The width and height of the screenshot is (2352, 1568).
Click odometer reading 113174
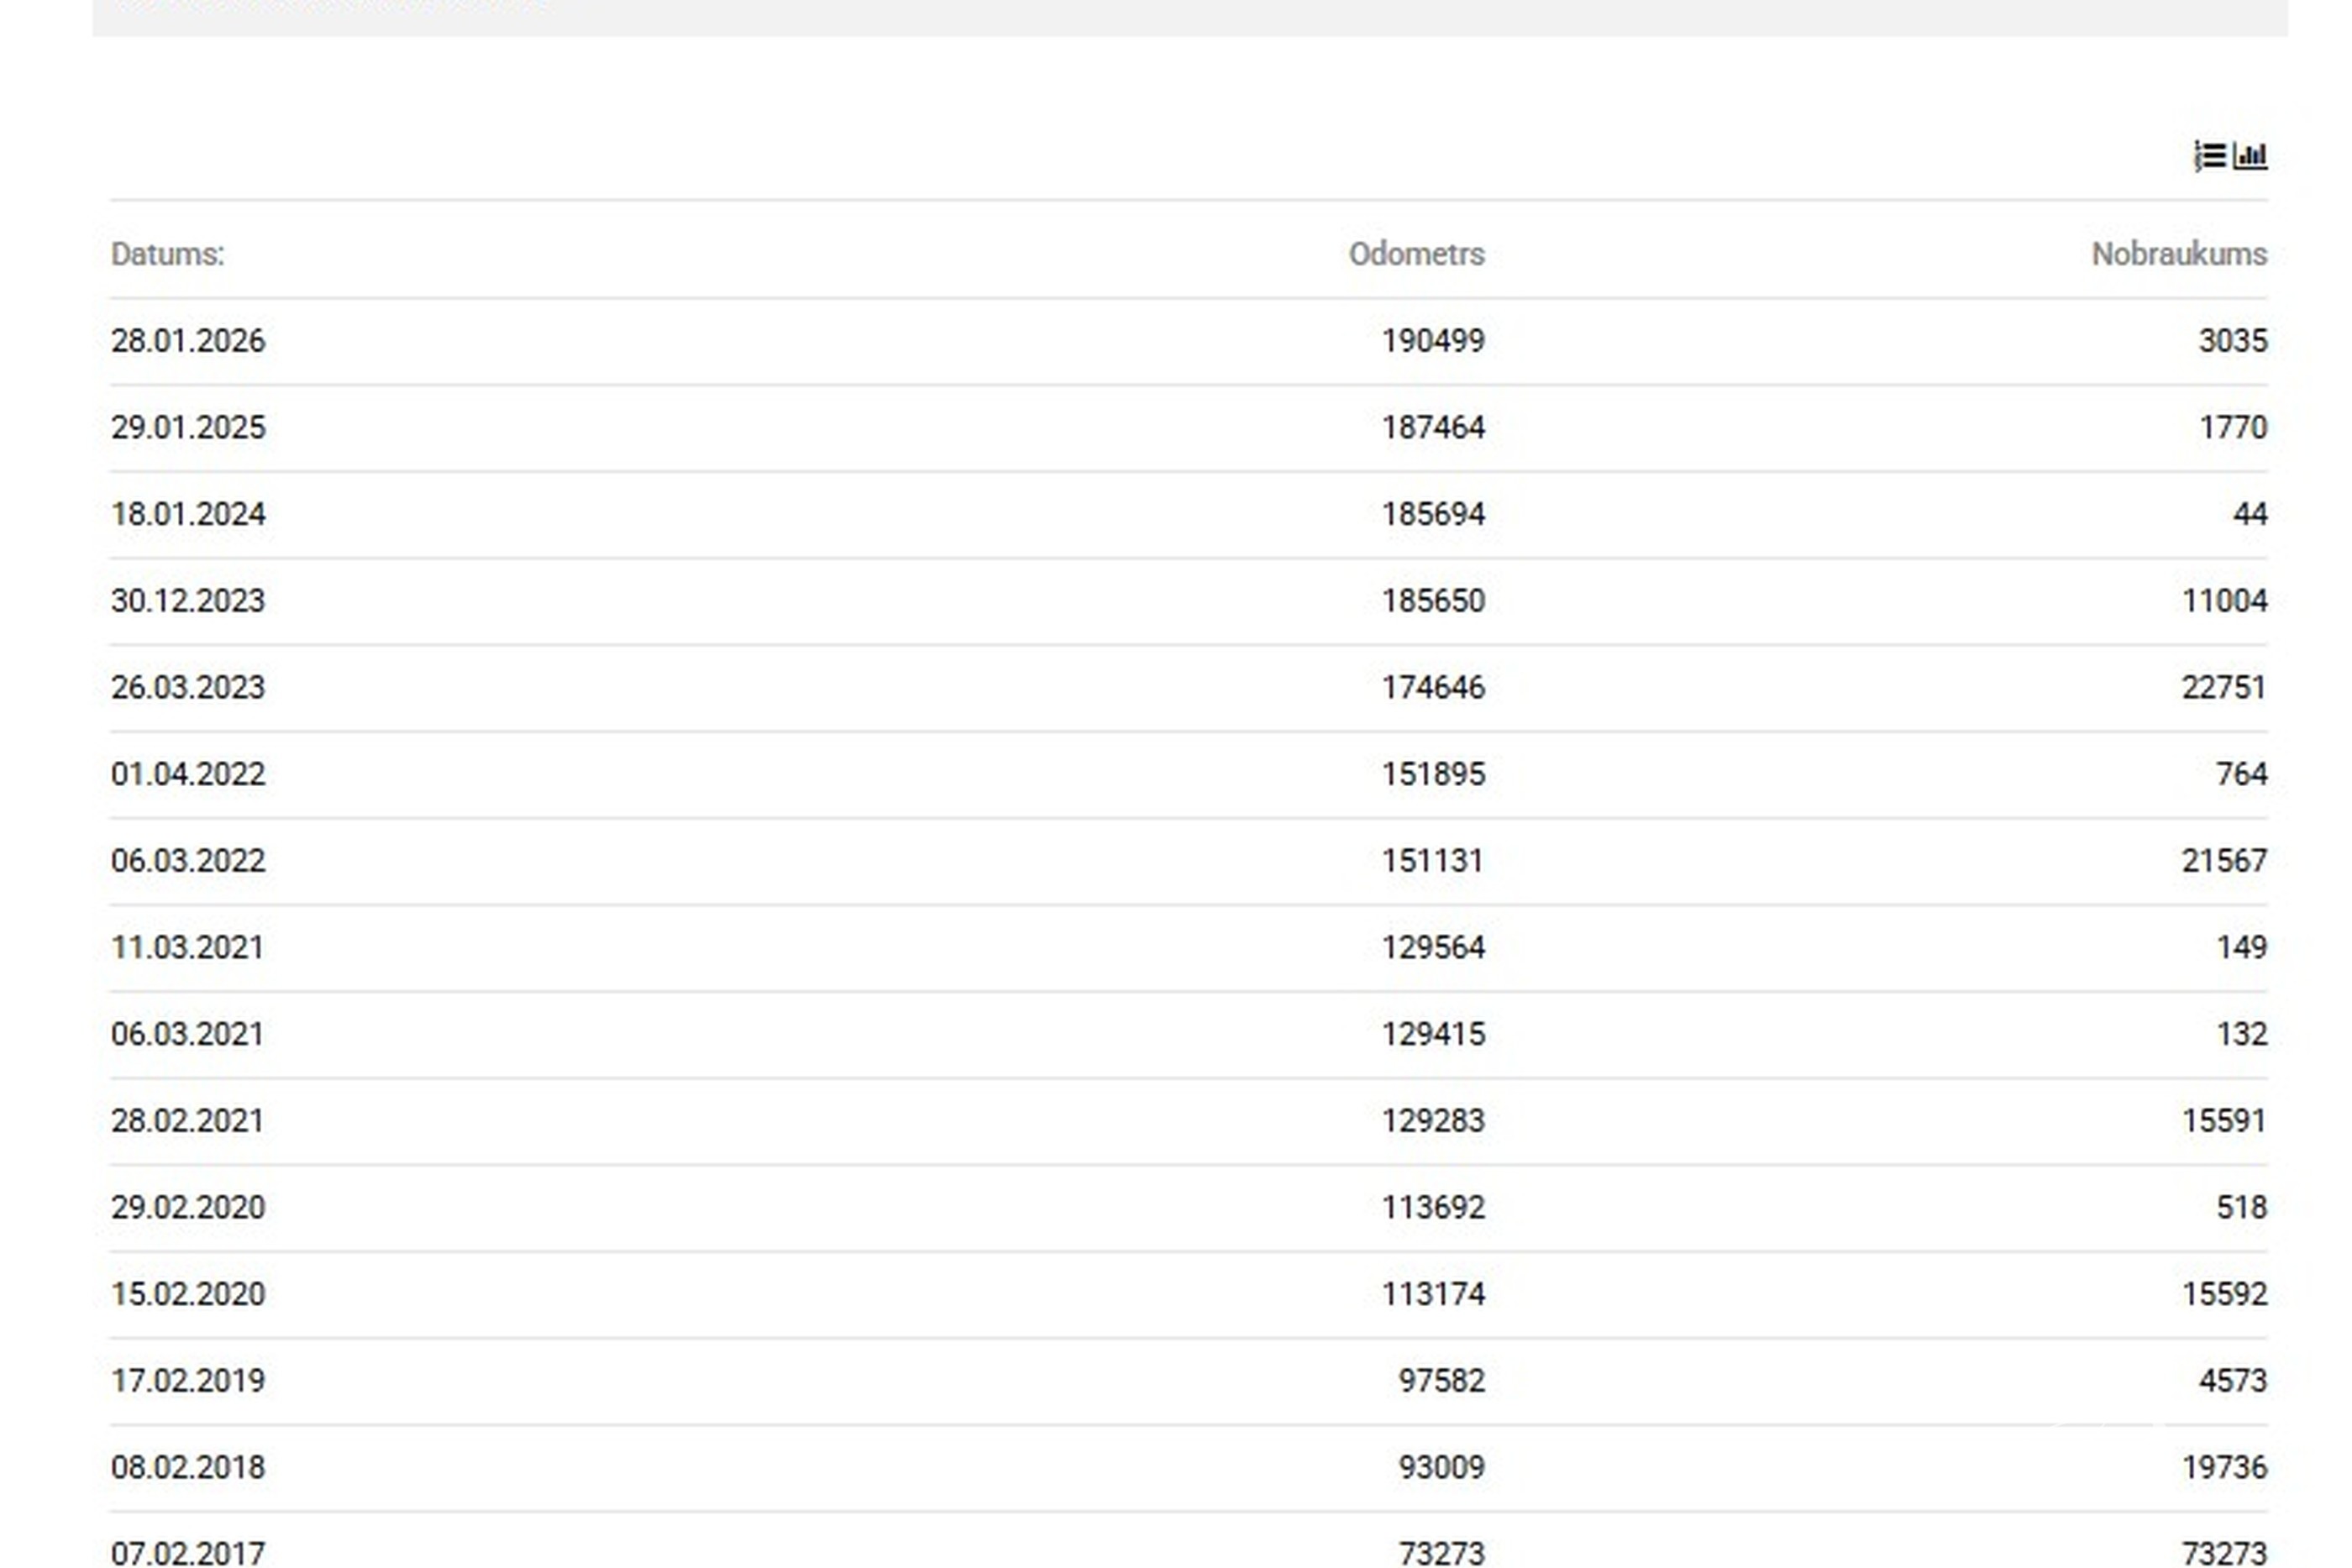coord(1433,1294)
